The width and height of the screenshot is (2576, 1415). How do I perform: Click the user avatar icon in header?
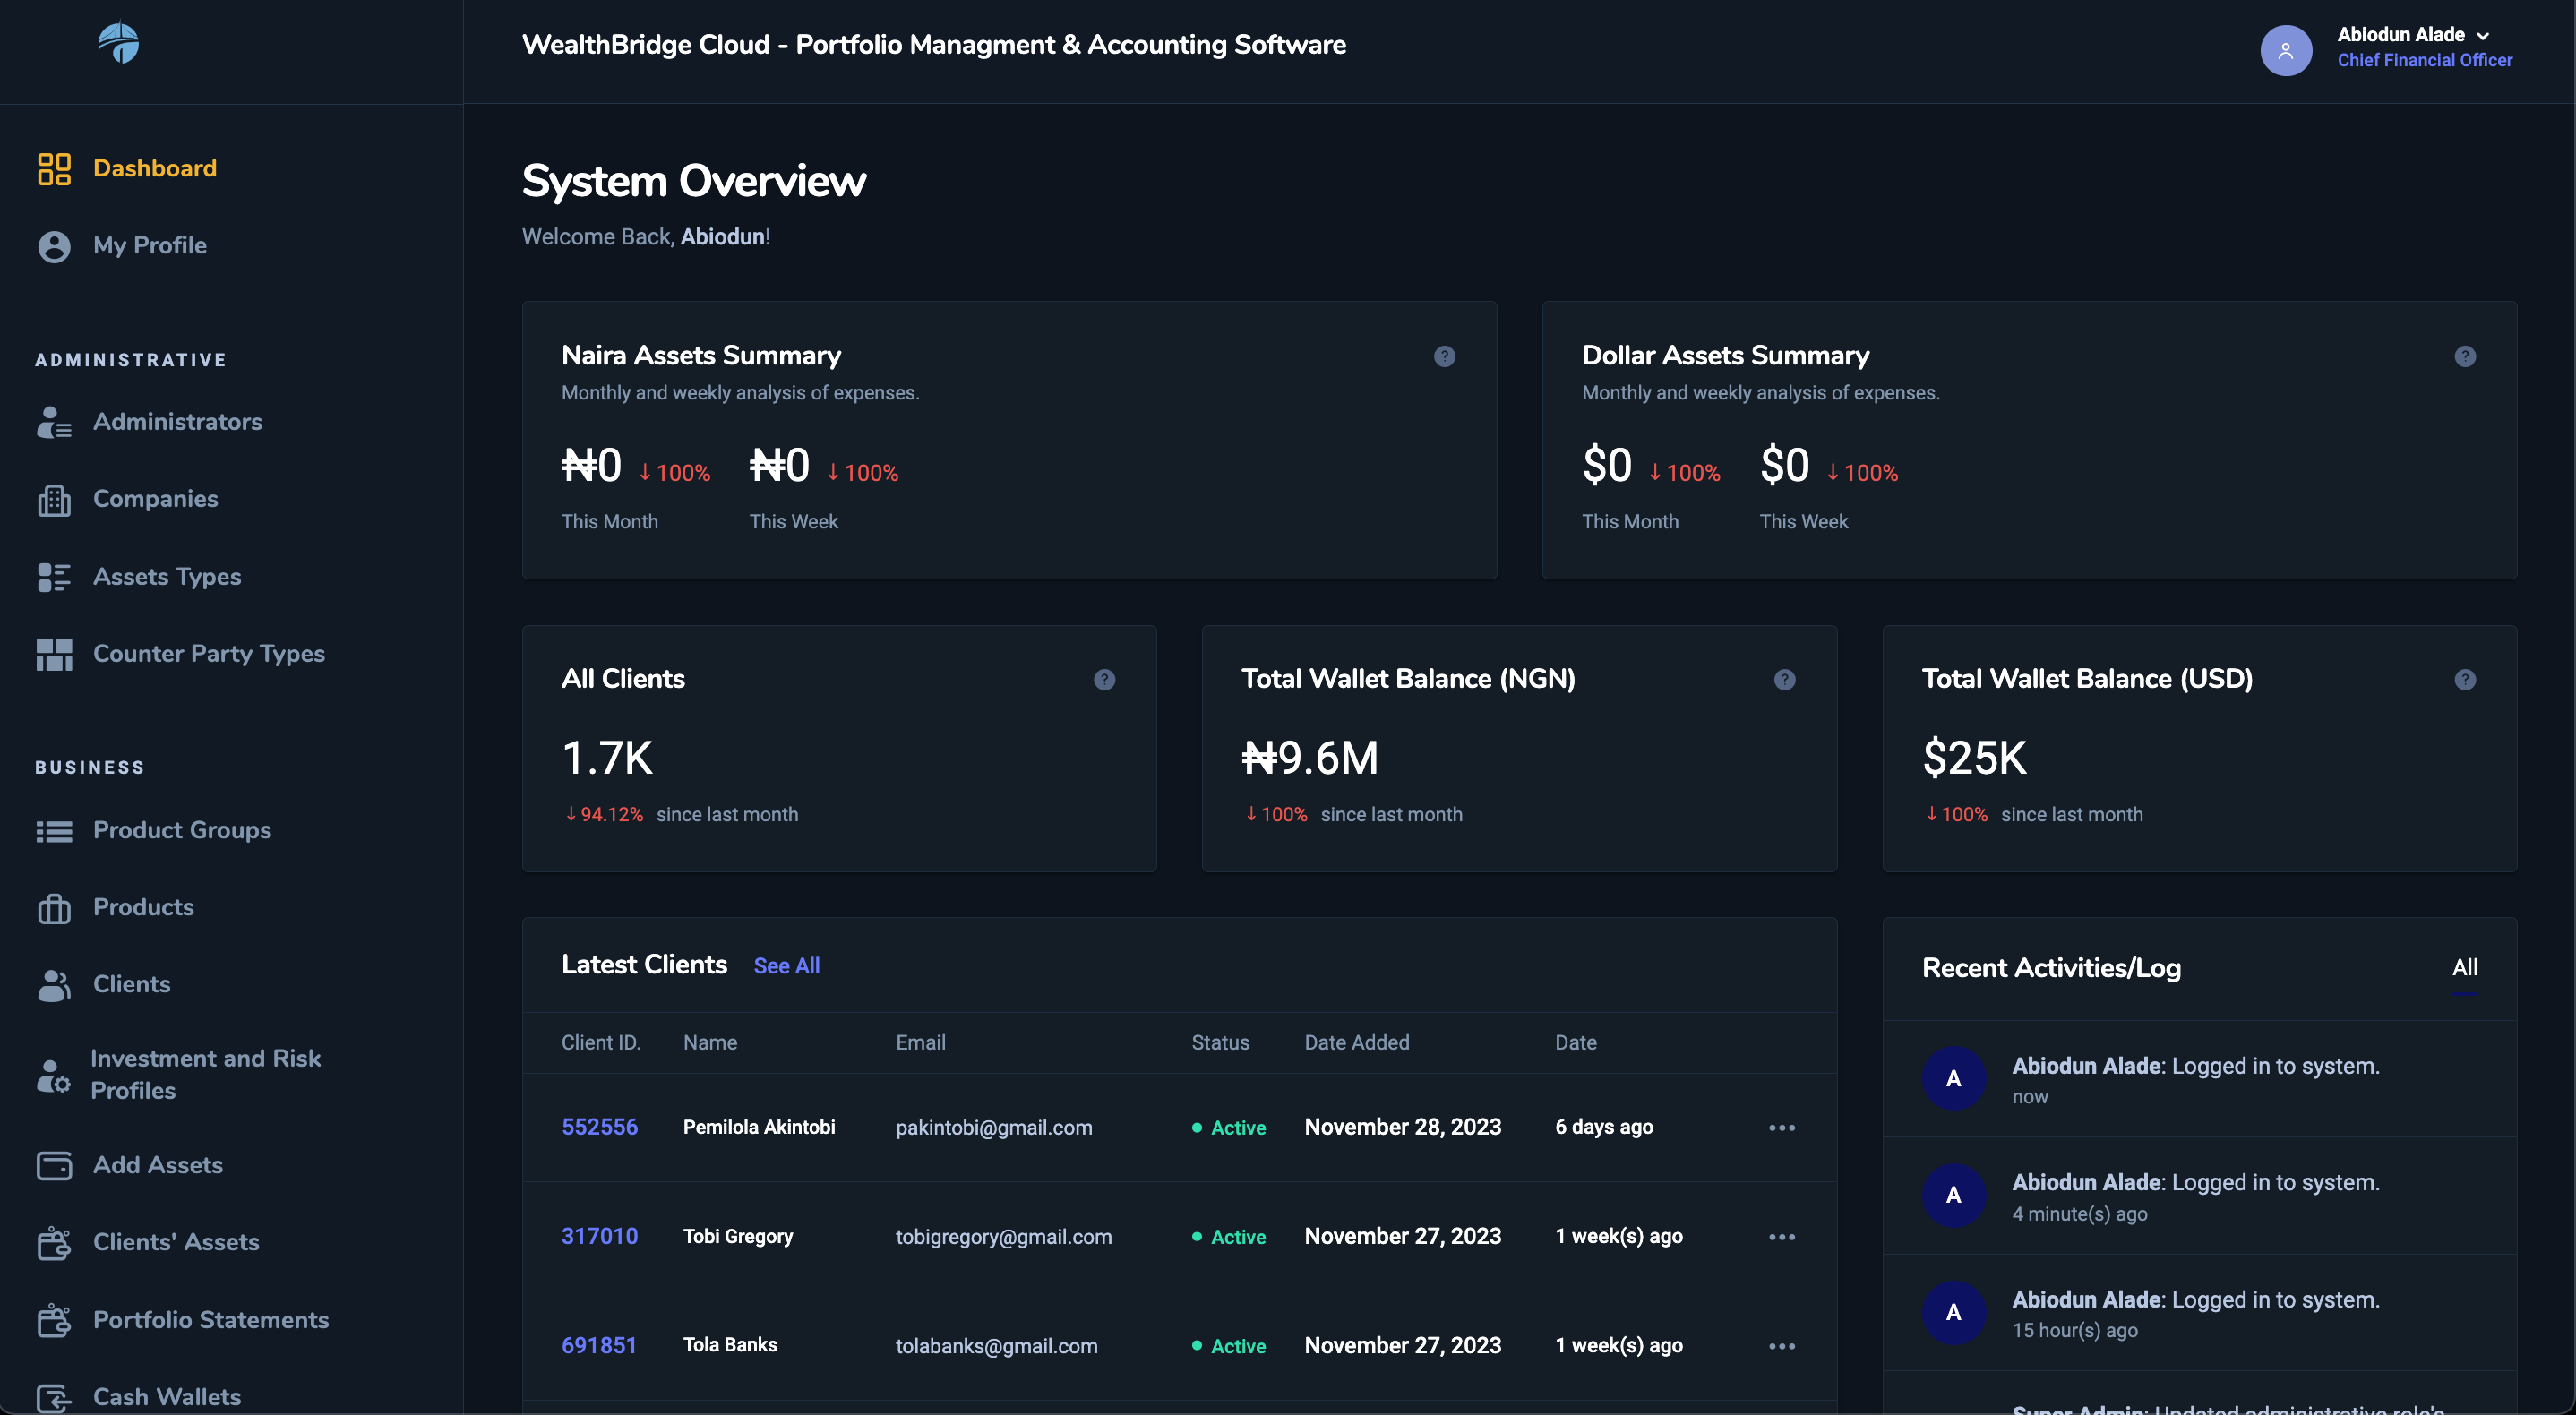[x=2285, y=50]
